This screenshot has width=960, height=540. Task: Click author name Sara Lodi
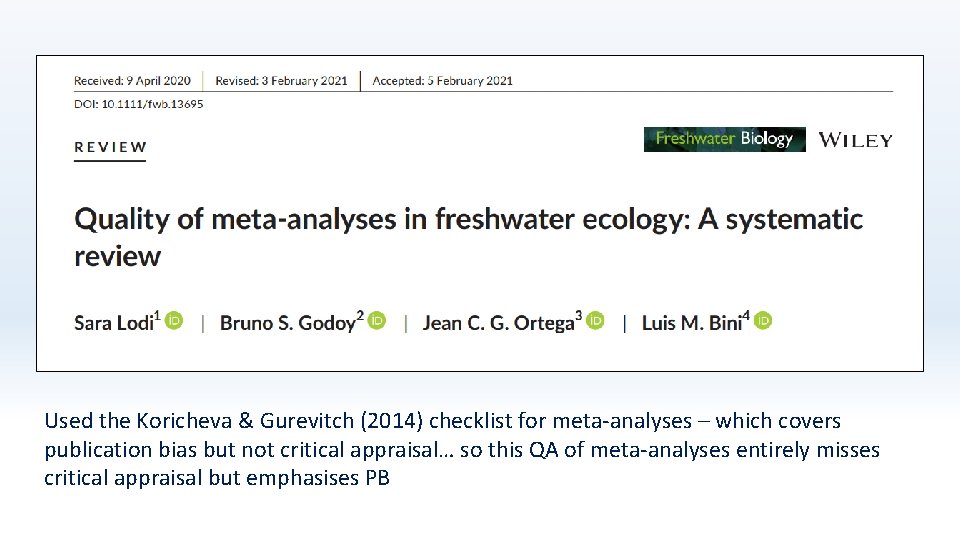[x=114, y=322]
